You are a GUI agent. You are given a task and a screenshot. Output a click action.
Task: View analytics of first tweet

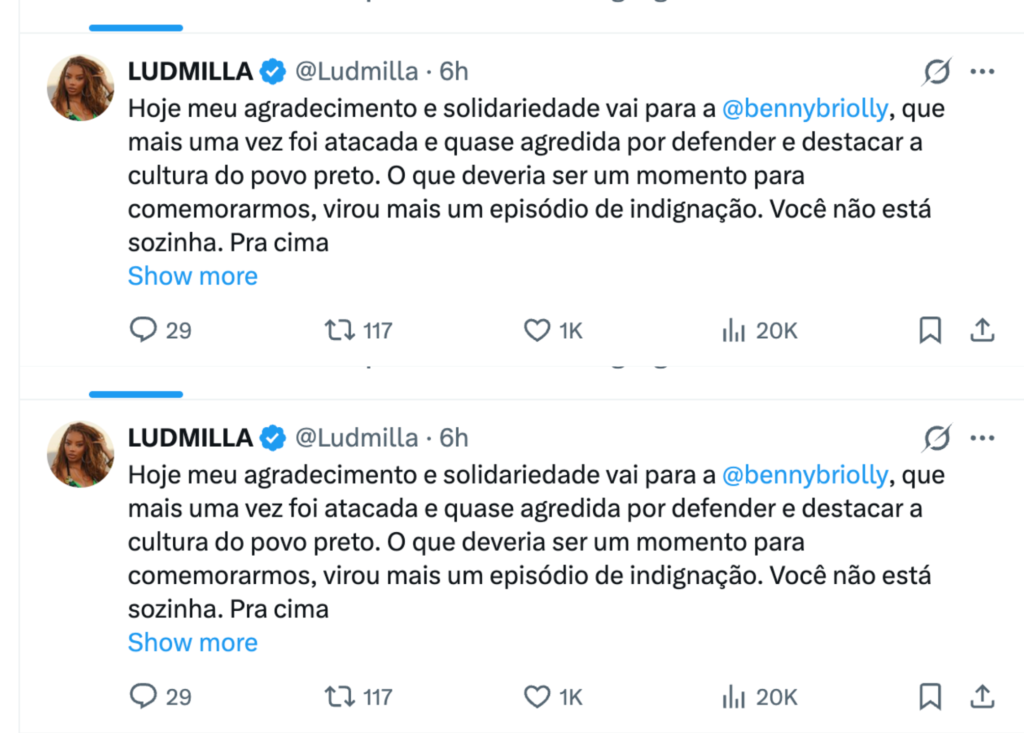(735, 330)
